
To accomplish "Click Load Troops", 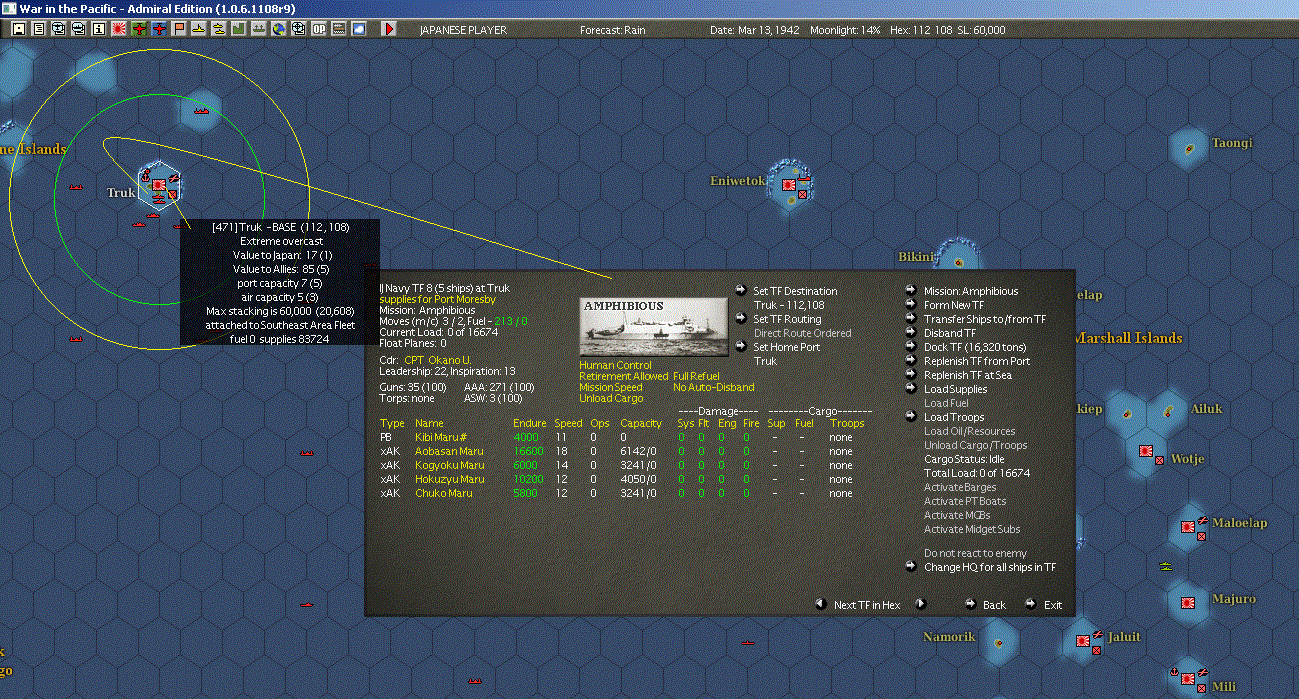I will click(x=954, y=417).
